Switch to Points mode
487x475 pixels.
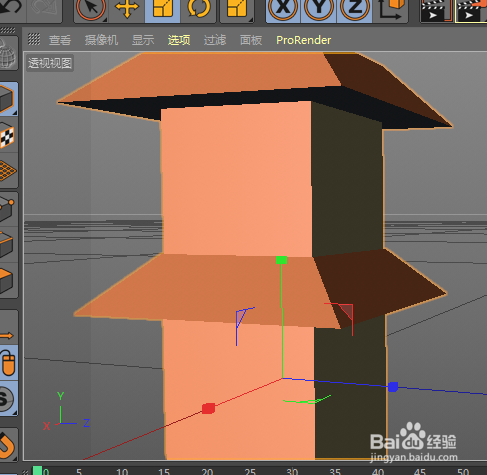click(8, 208)
